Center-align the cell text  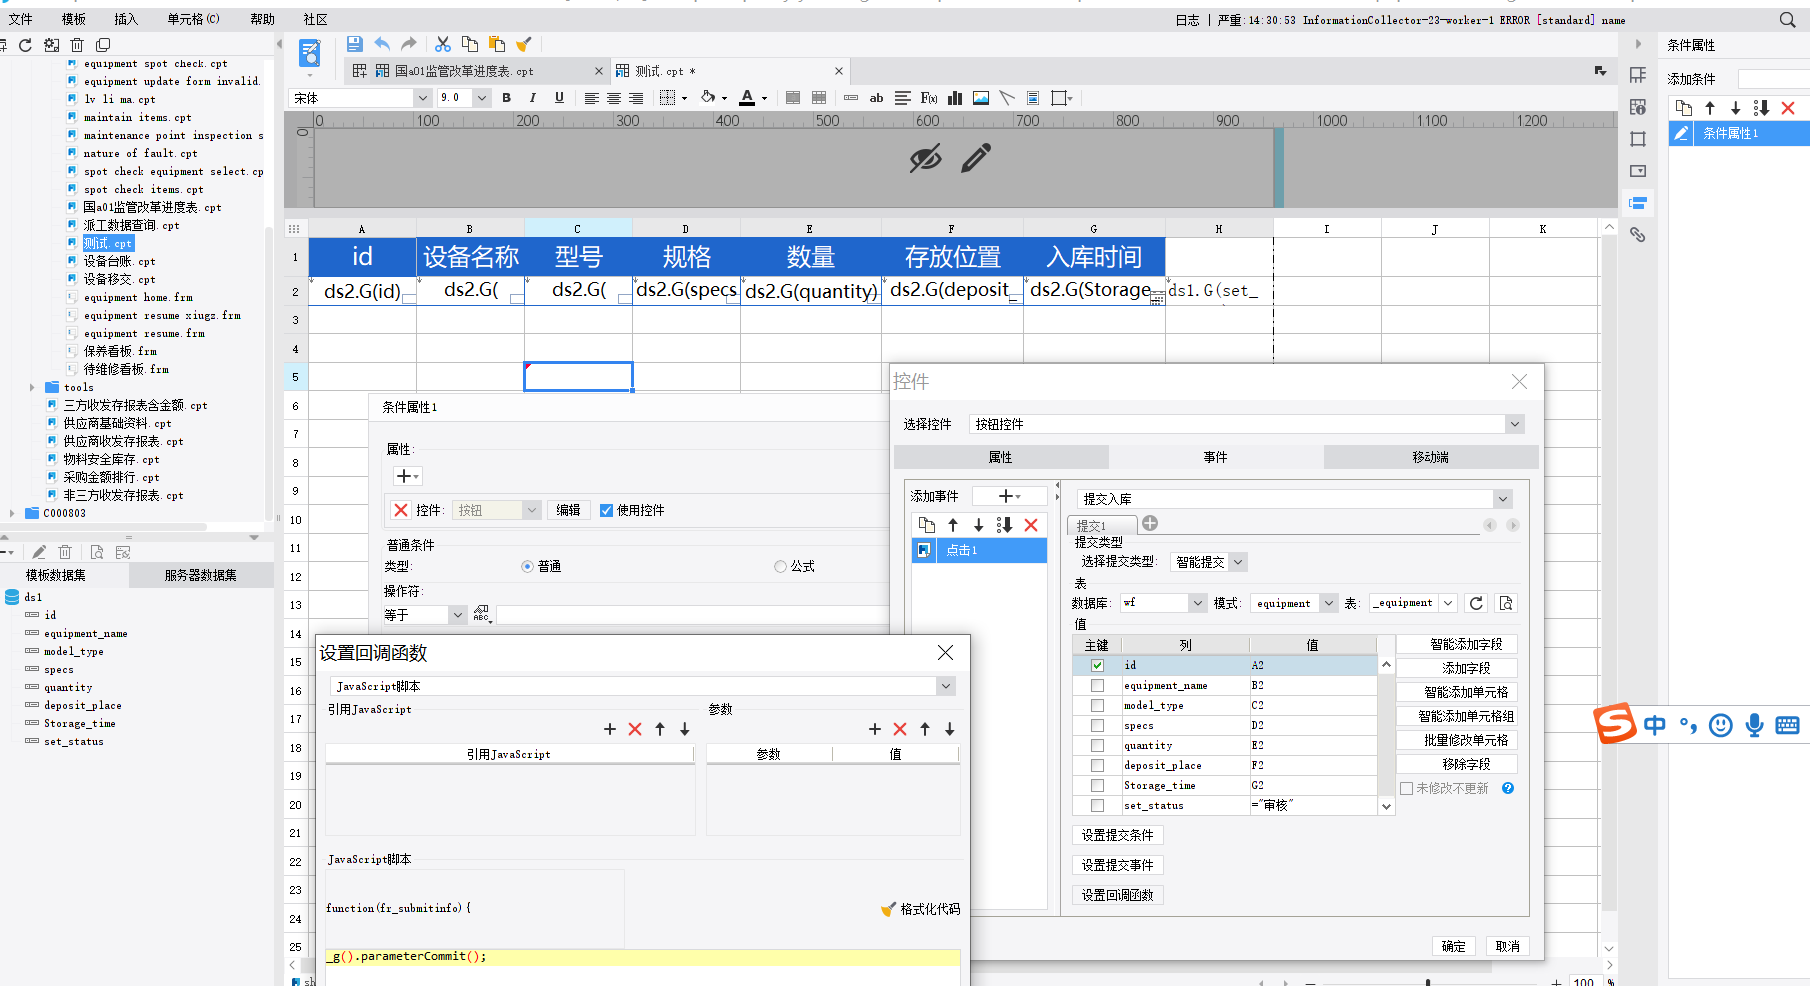(613, 98)
